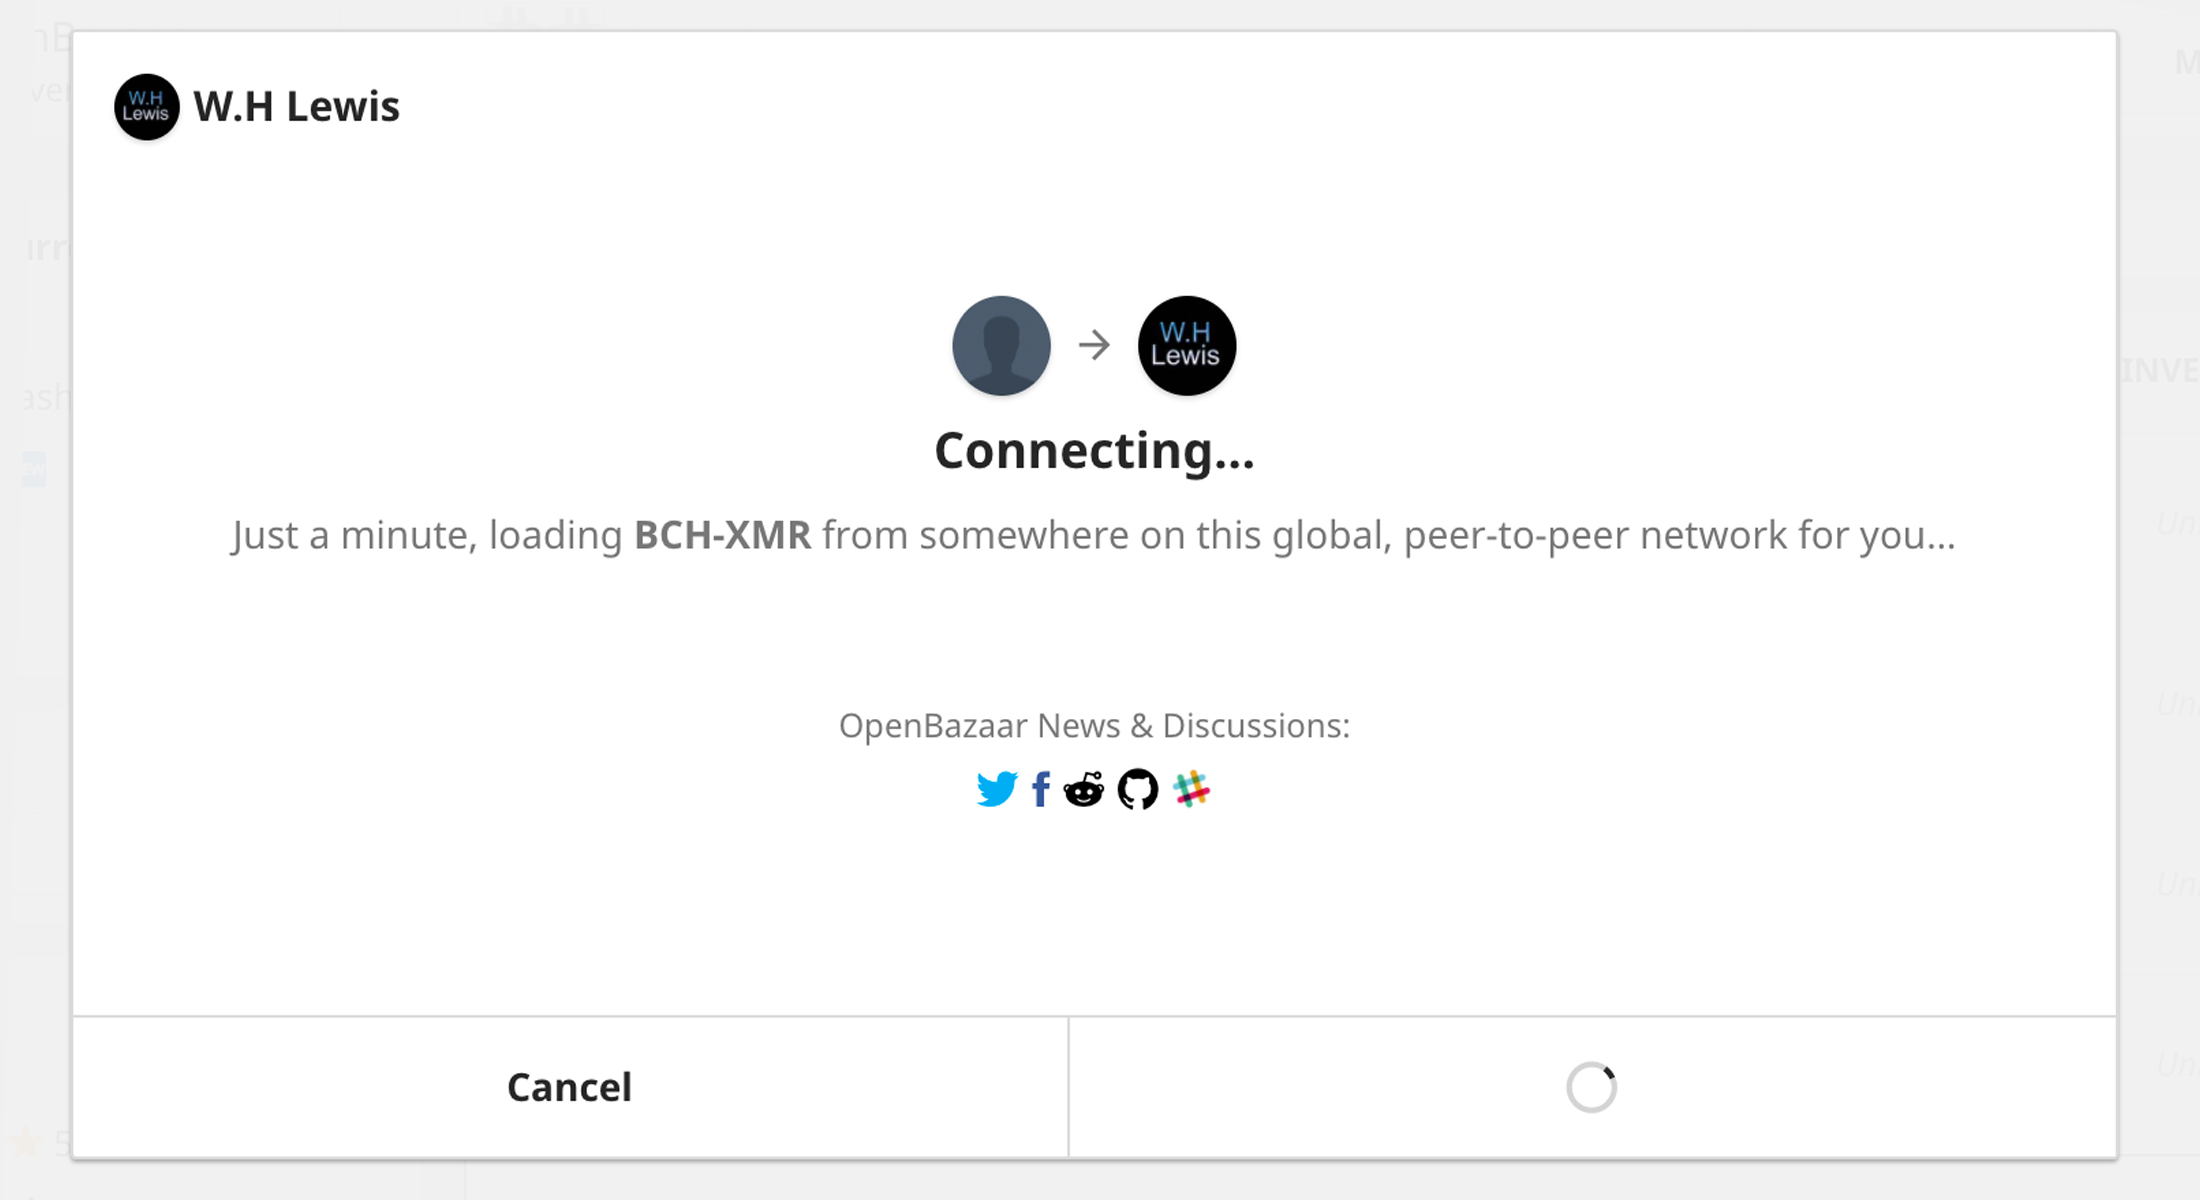Click the Cancel button
The width and height of the screenshot is (2200, 1200).
click(x=569, y=1087)
